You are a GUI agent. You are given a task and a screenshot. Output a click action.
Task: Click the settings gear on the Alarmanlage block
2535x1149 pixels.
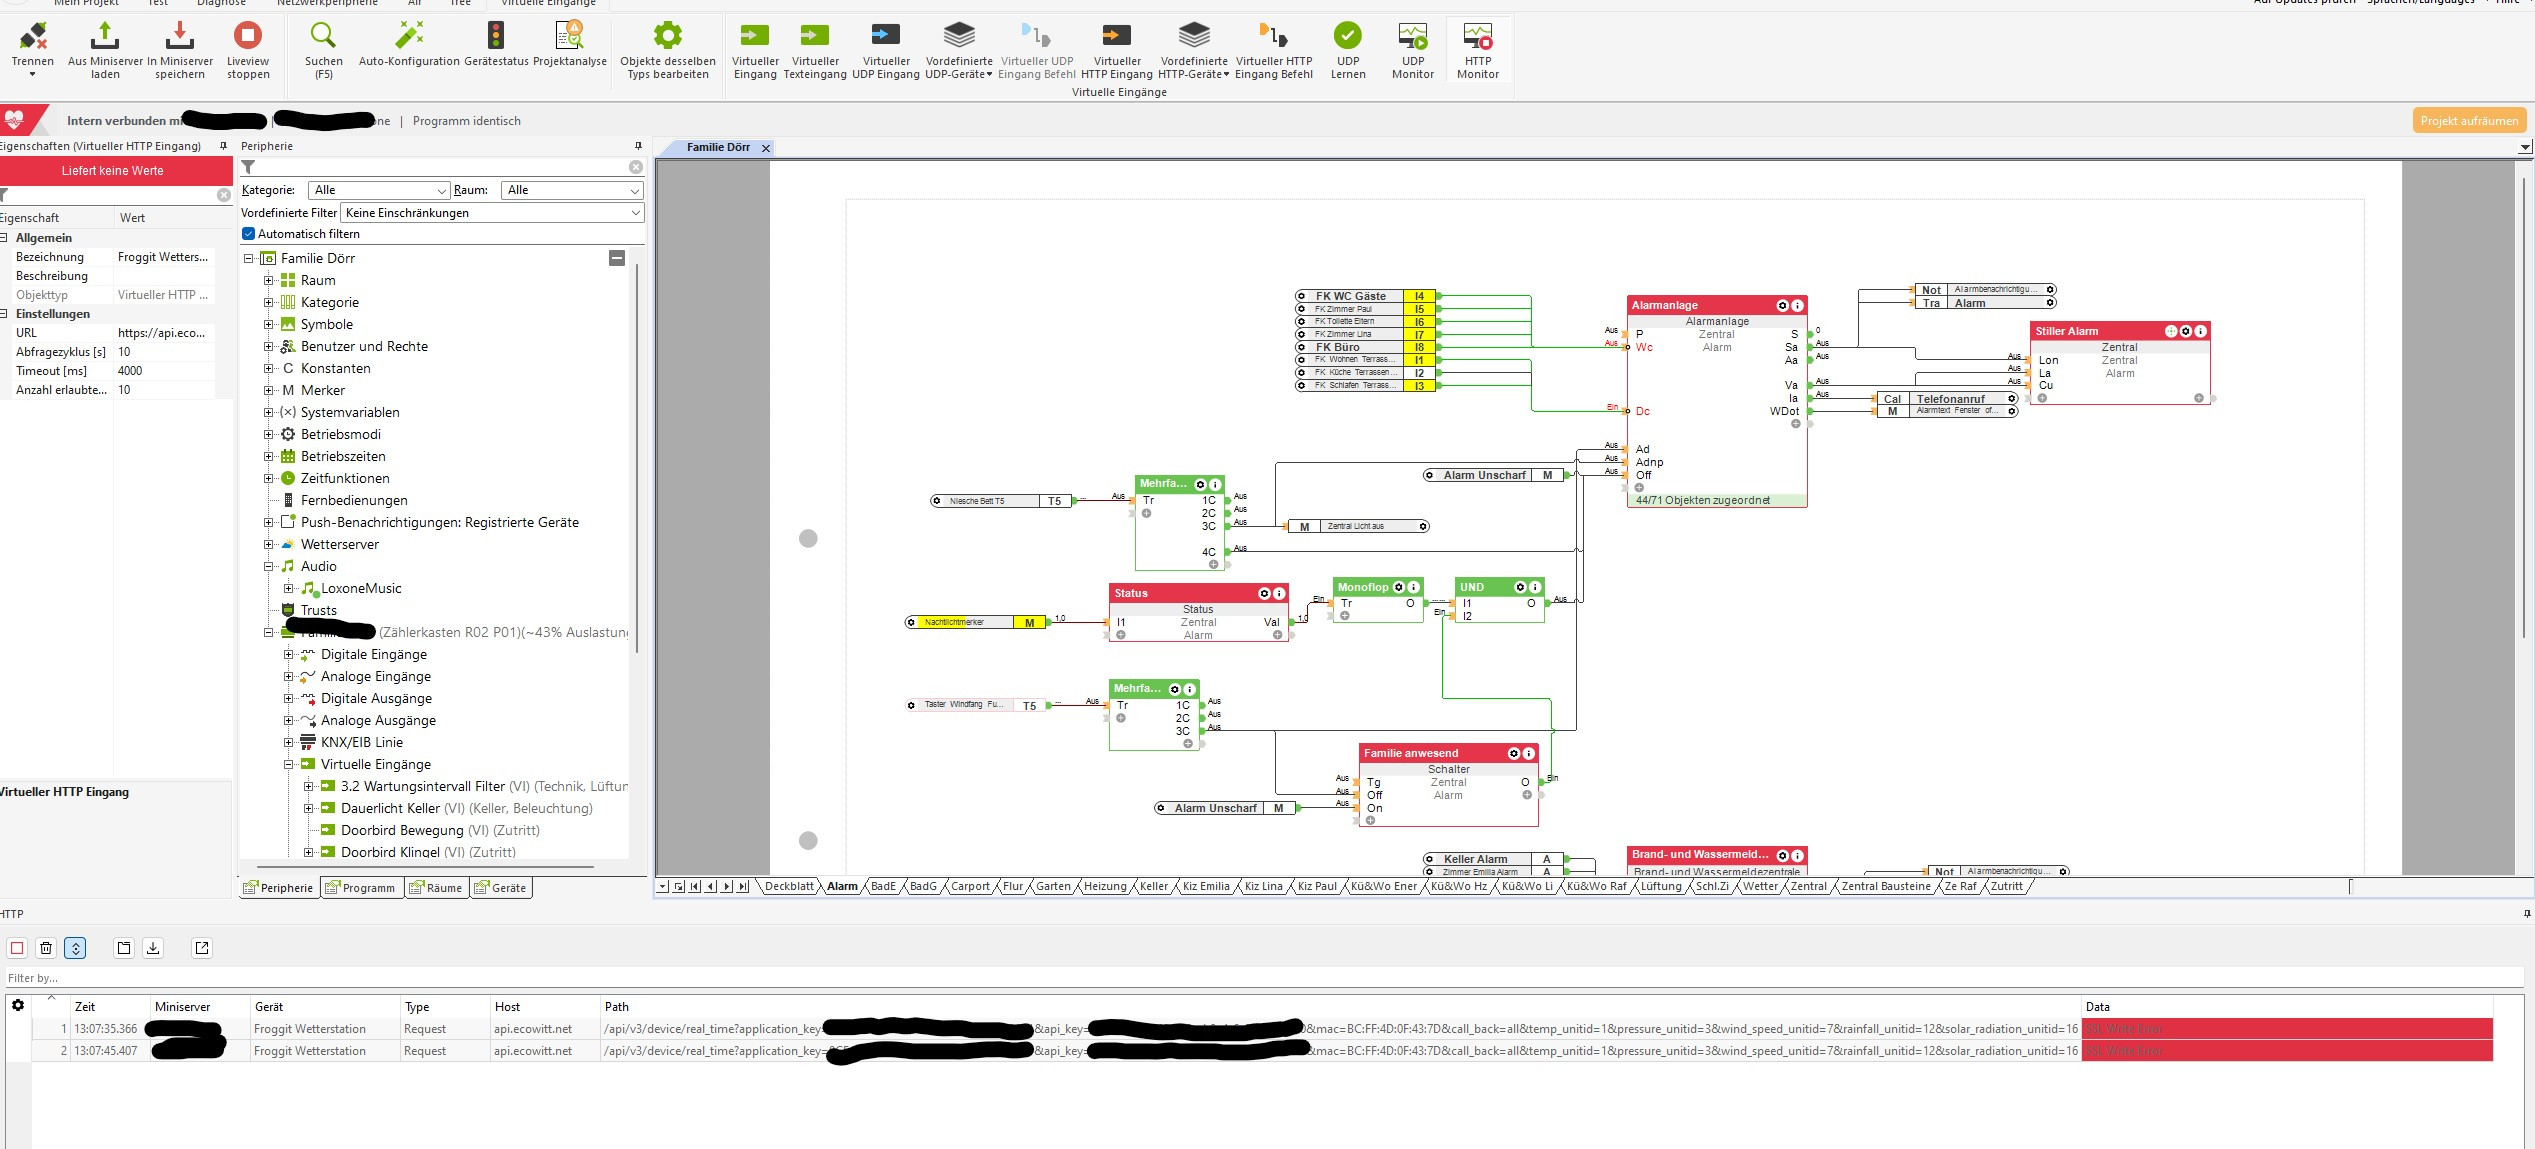click(x=1782, y=305)
